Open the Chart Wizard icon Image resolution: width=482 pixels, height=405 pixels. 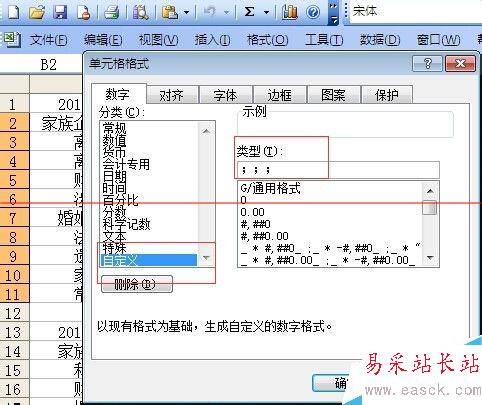point(289,12)
